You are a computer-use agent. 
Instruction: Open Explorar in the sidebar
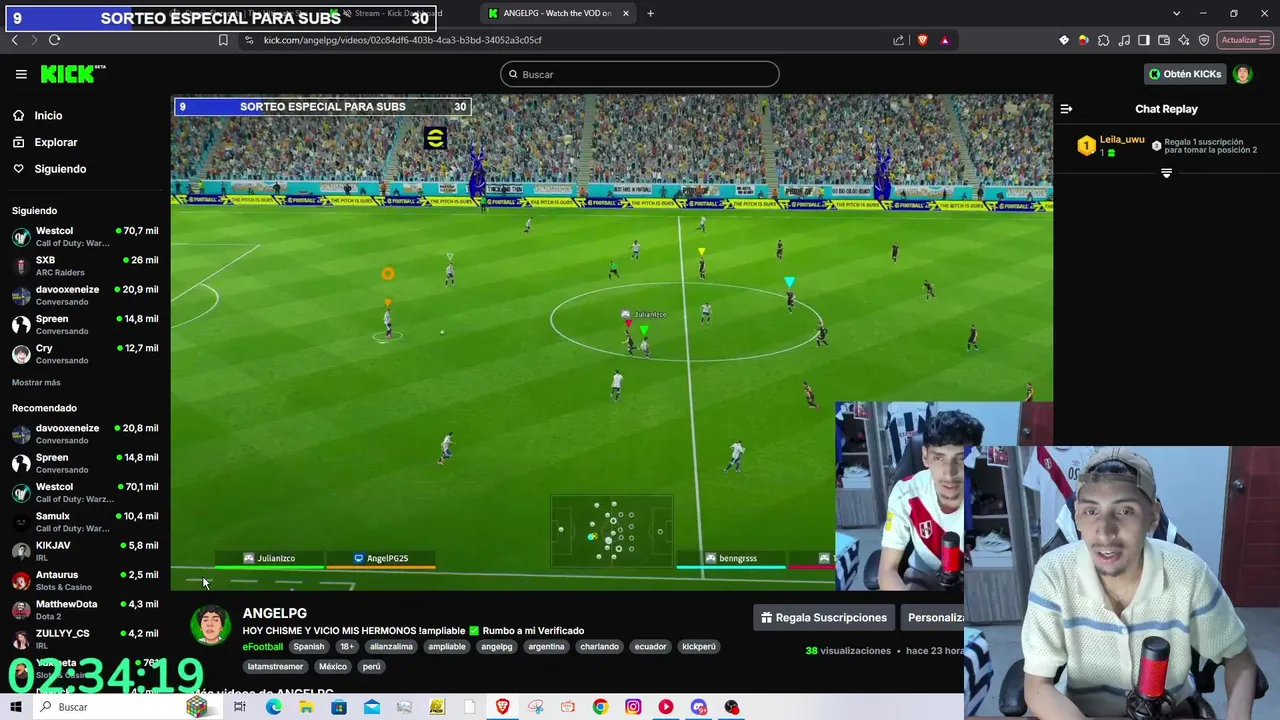point(55,142)
